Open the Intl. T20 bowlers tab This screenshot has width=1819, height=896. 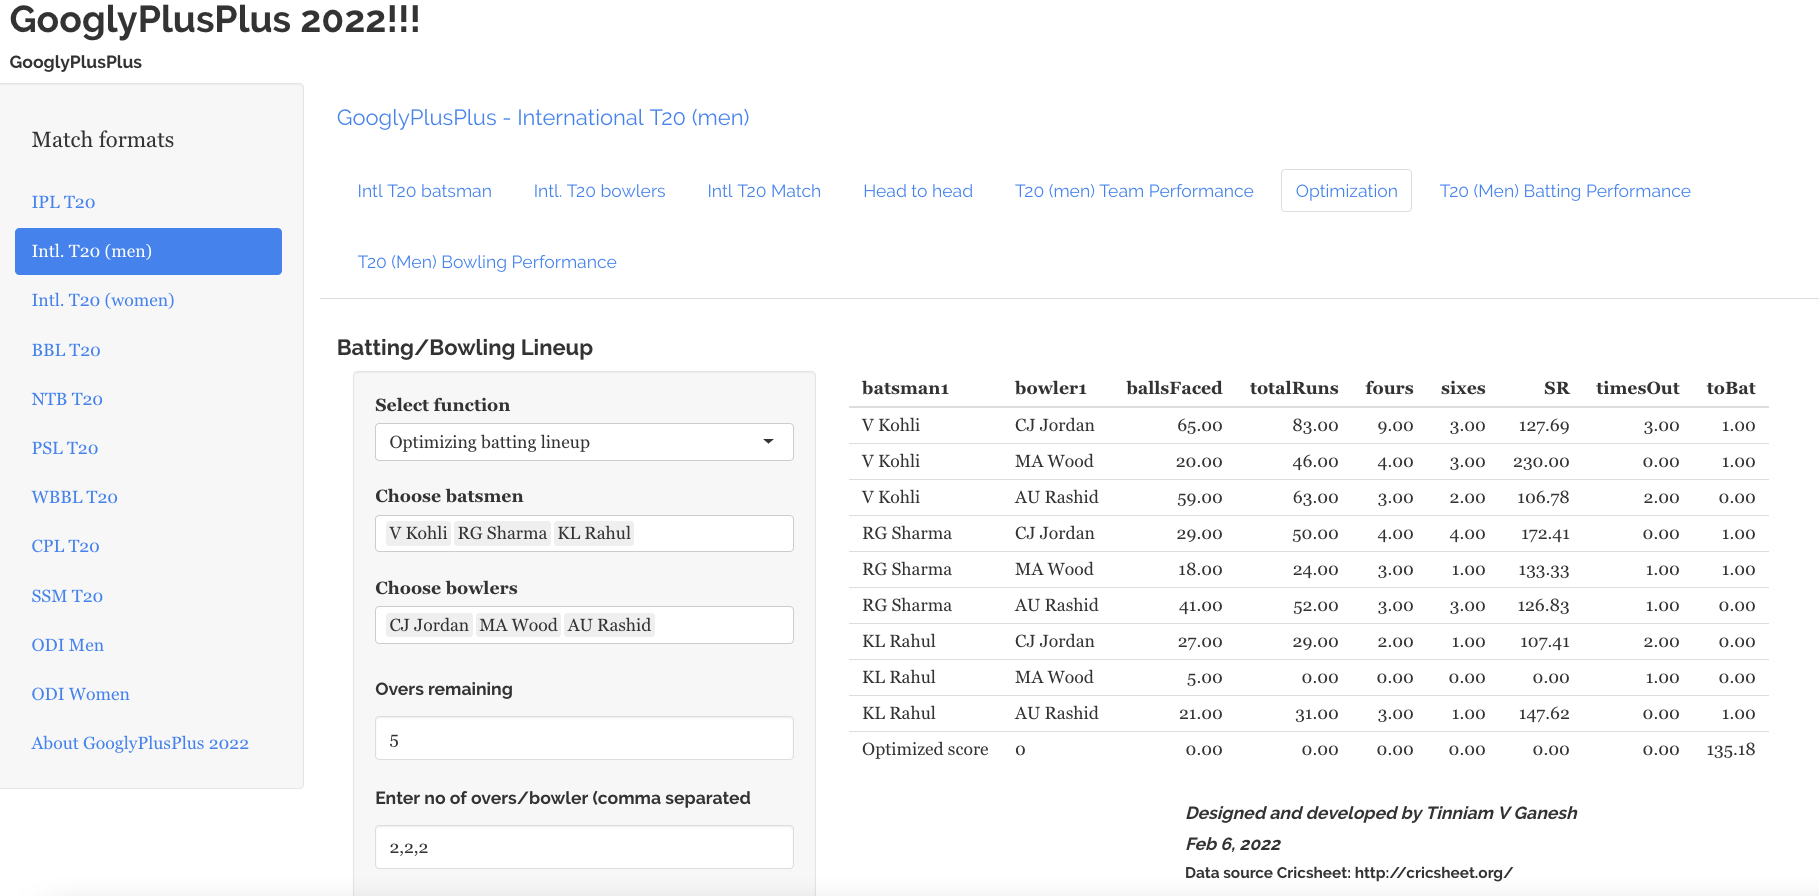[x=599, y=191]
